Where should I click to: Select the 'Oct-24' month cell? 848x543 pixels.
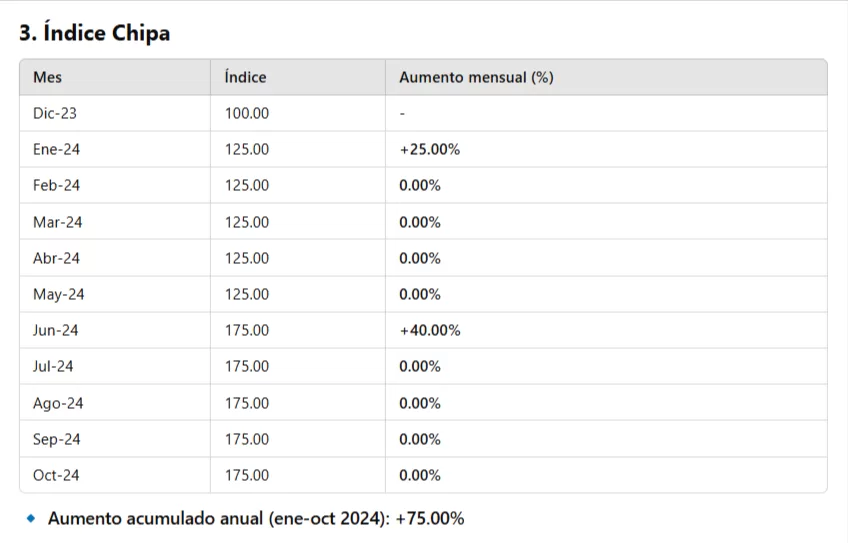(x=56, y=475)
